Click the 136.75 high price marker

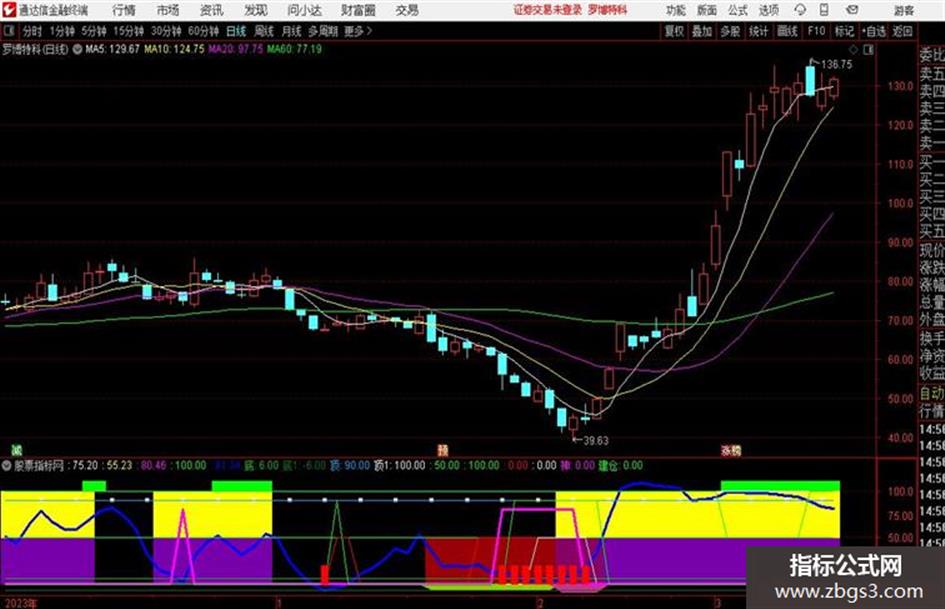837,65
